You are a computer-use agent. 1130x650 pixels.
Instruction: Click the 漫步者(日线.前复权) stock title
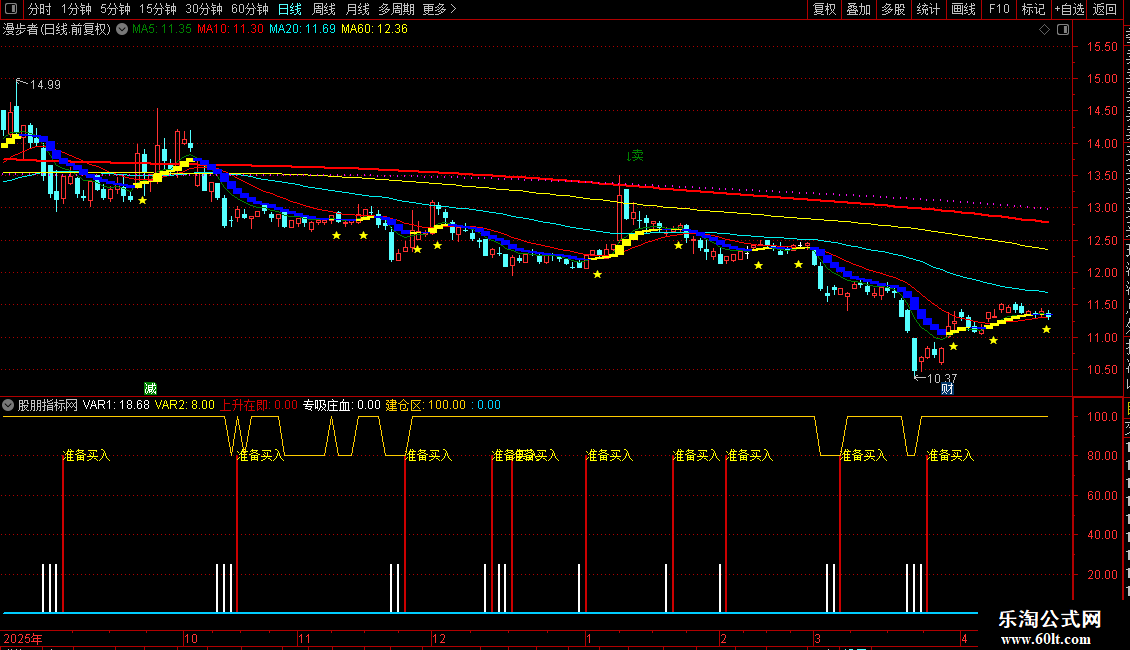pos(57,29)
